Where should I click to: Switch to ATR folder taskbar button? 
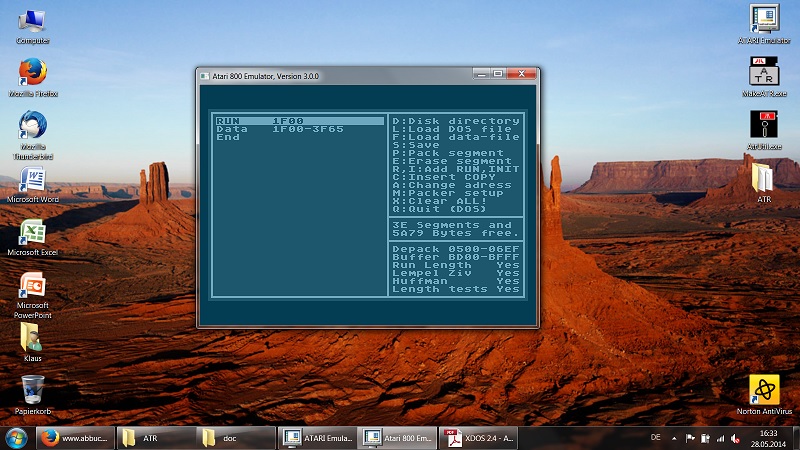(156, 438)
